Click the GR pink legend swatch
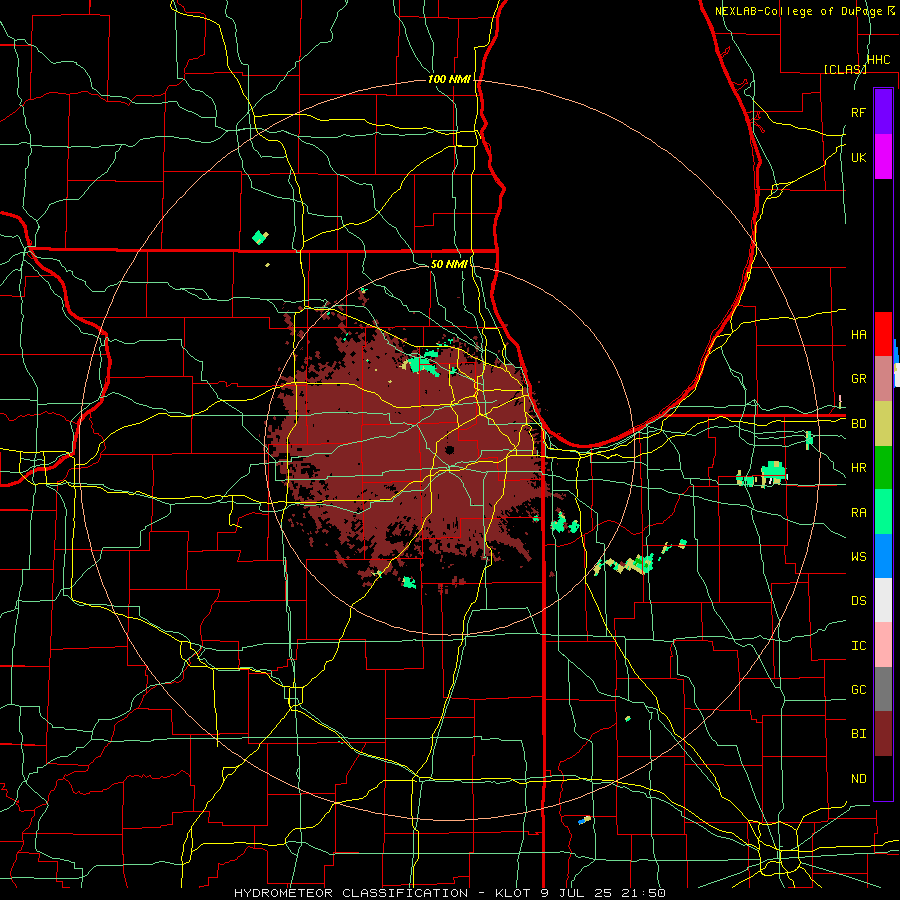 point(883,379)
